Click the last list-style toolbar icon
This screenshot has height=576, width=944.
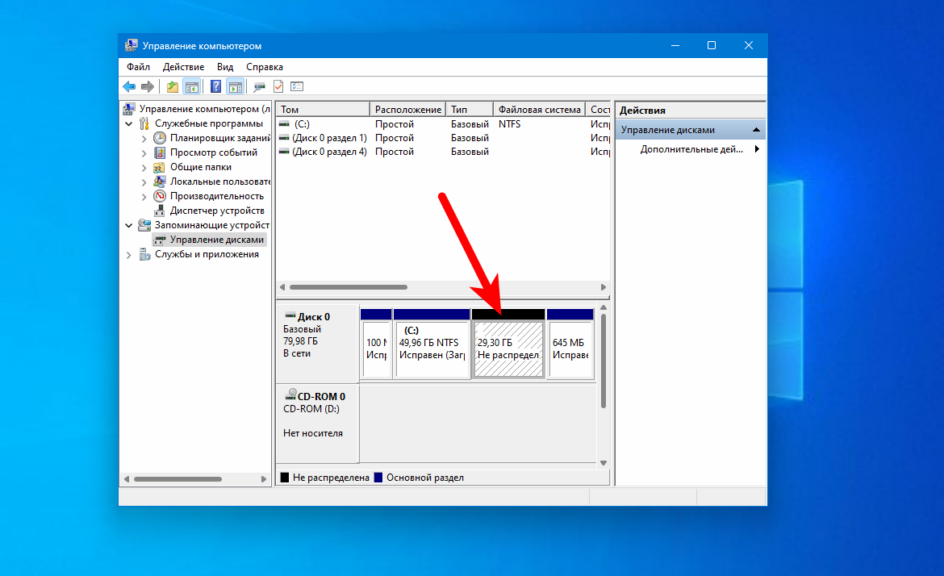click(297, 87)
